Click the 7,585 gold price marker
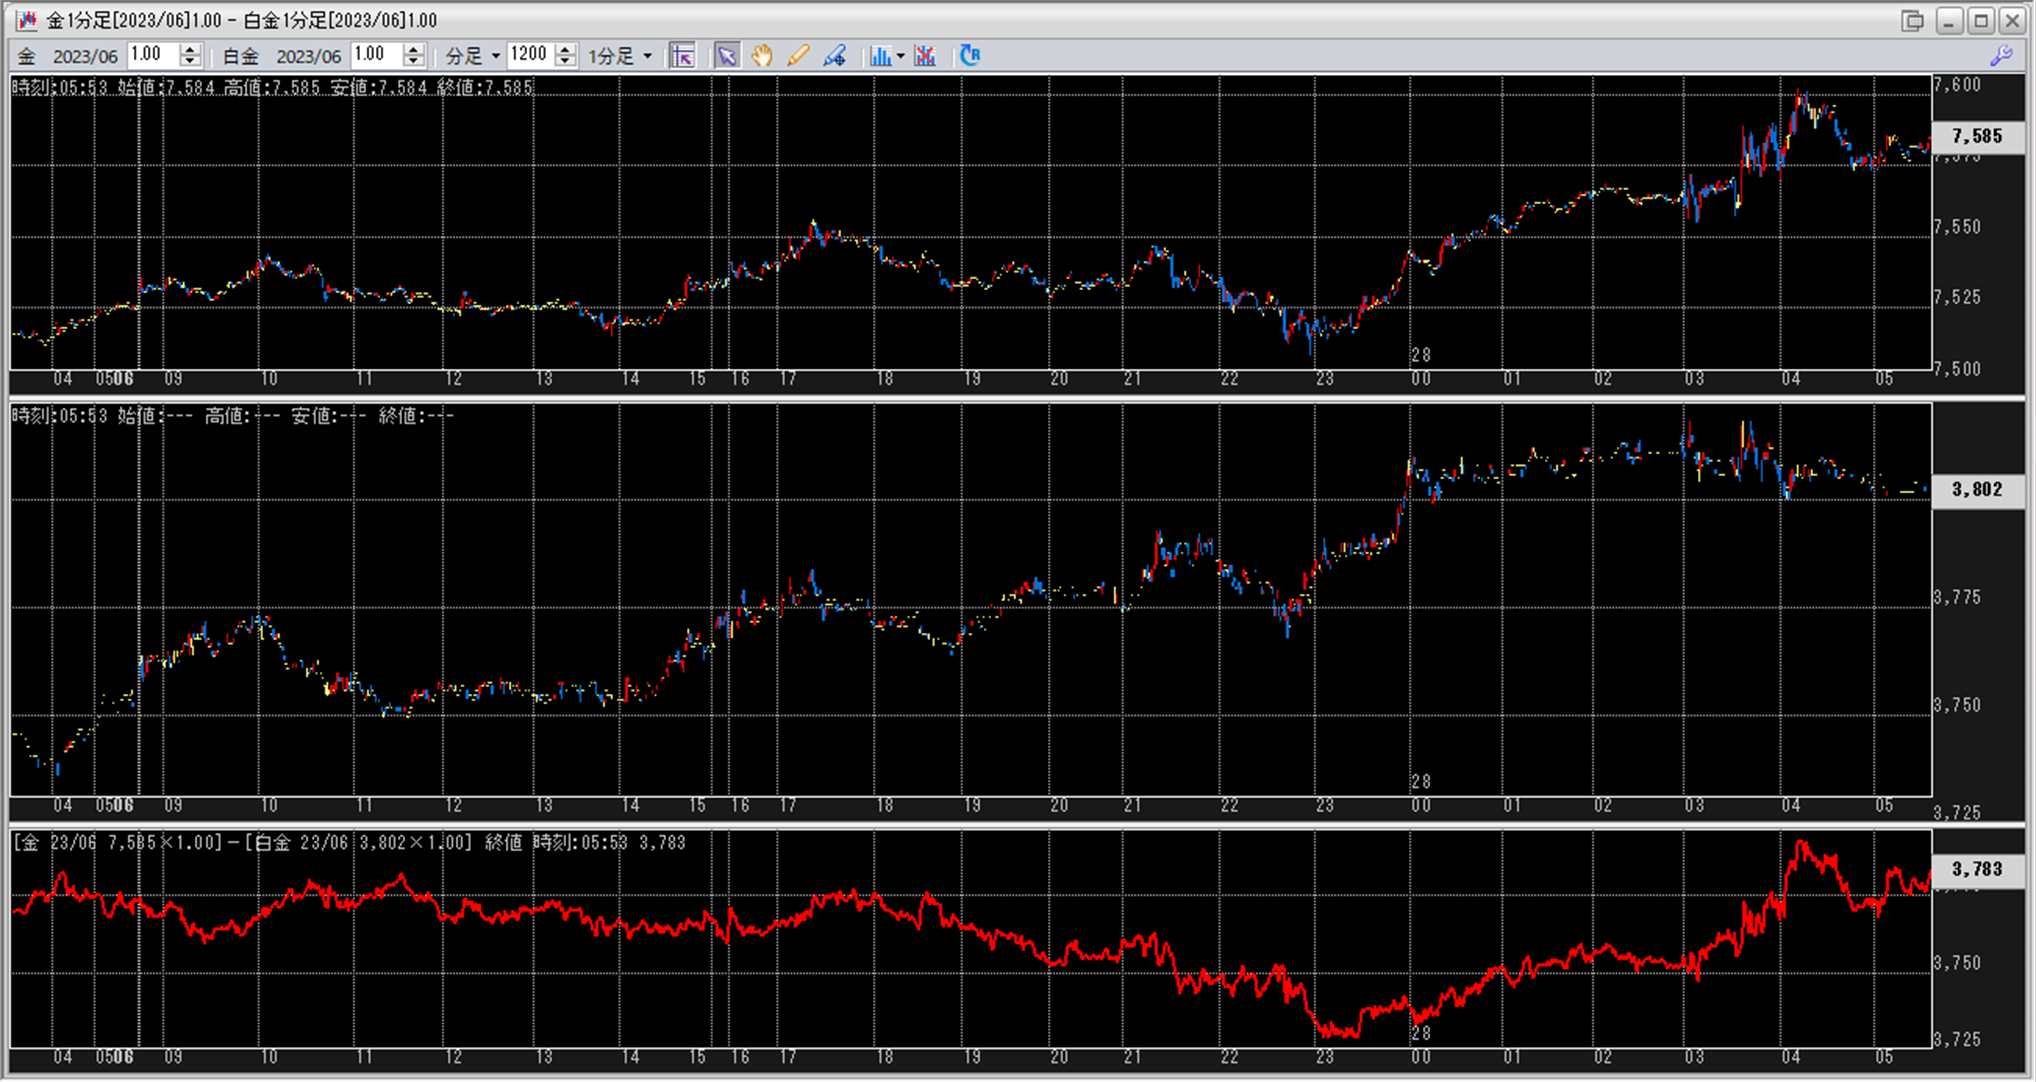This screenshot has height=1082, width=2036. coord(1977,137)
